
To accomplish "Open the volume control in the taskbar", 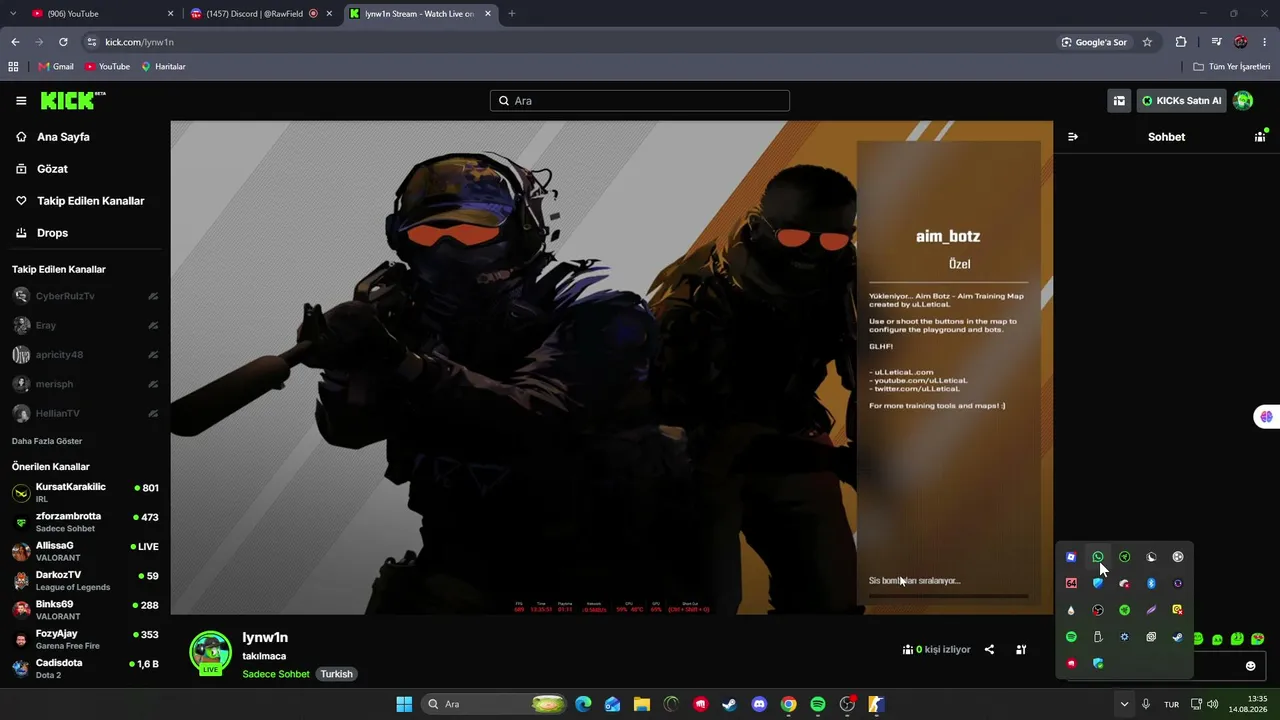I will click(x=1213, y=704).
